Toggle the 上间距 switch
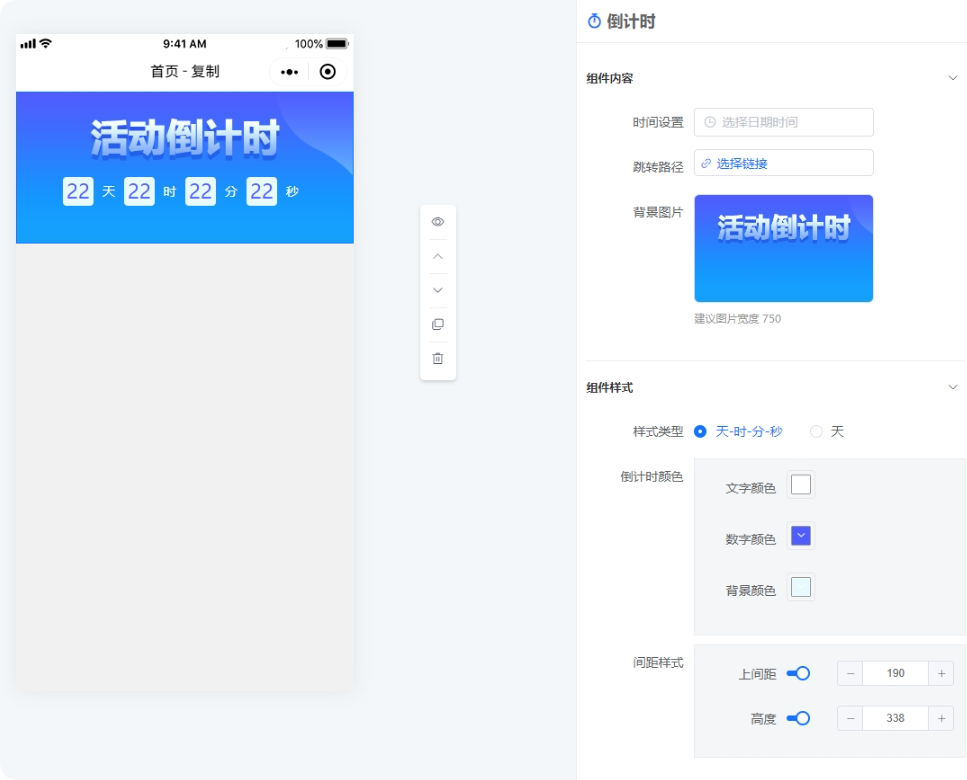The height and width of the screenshot is (780, 967). tap(798, 673)
